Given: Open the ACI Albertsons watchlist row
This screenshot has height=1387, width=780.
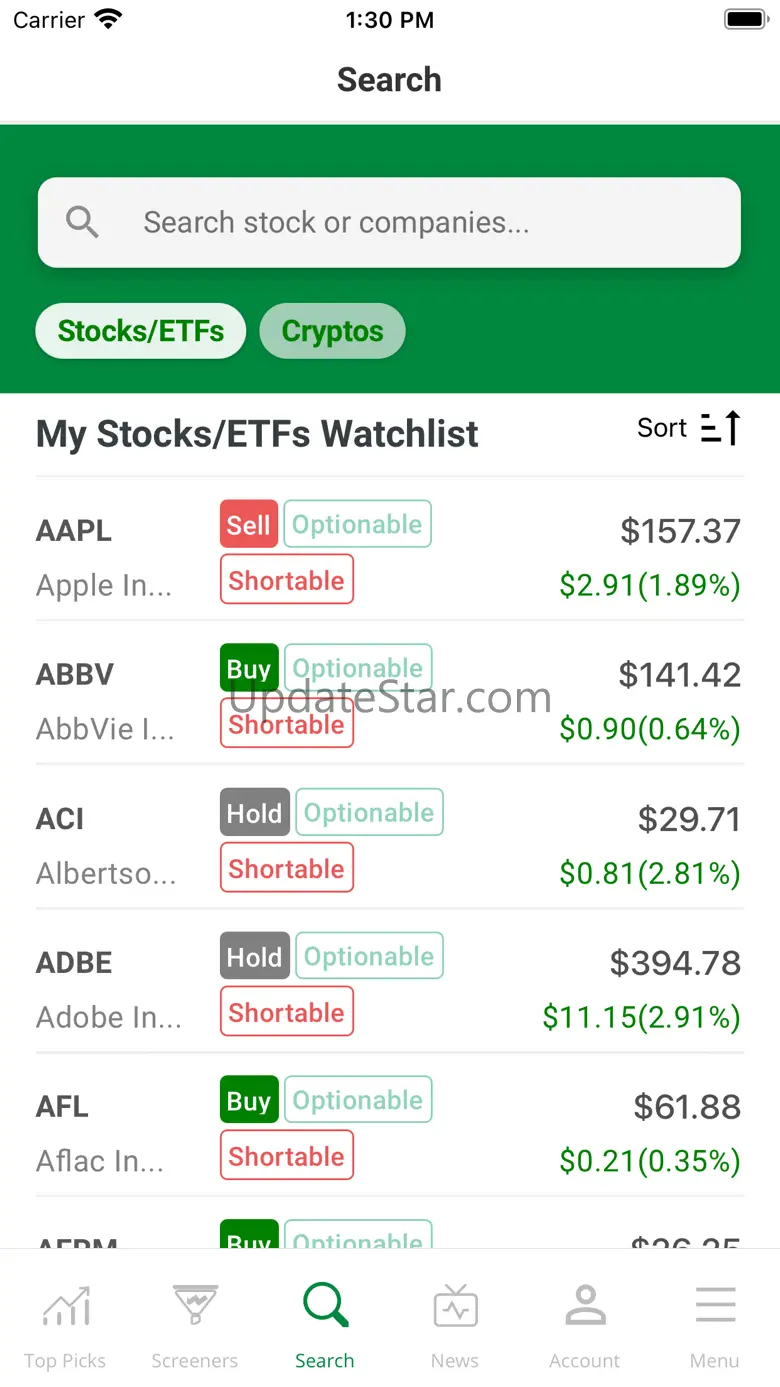Looking at the screenshot, I should click(390, 837).
